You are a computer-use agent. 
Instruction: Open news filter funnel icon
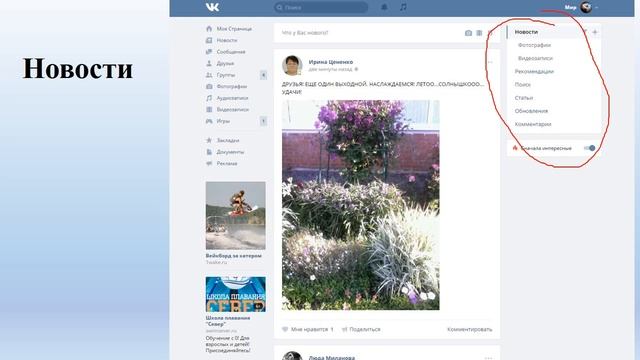[x=584, y=32]
